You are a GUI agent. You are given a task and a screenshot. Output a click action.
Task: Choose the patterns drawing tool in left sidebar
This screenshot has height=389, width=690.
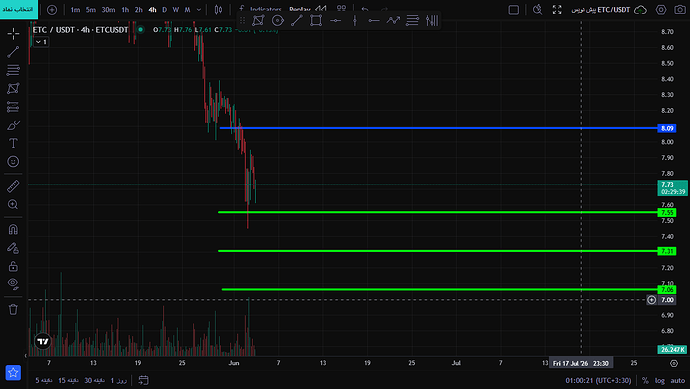pos(13,88)
